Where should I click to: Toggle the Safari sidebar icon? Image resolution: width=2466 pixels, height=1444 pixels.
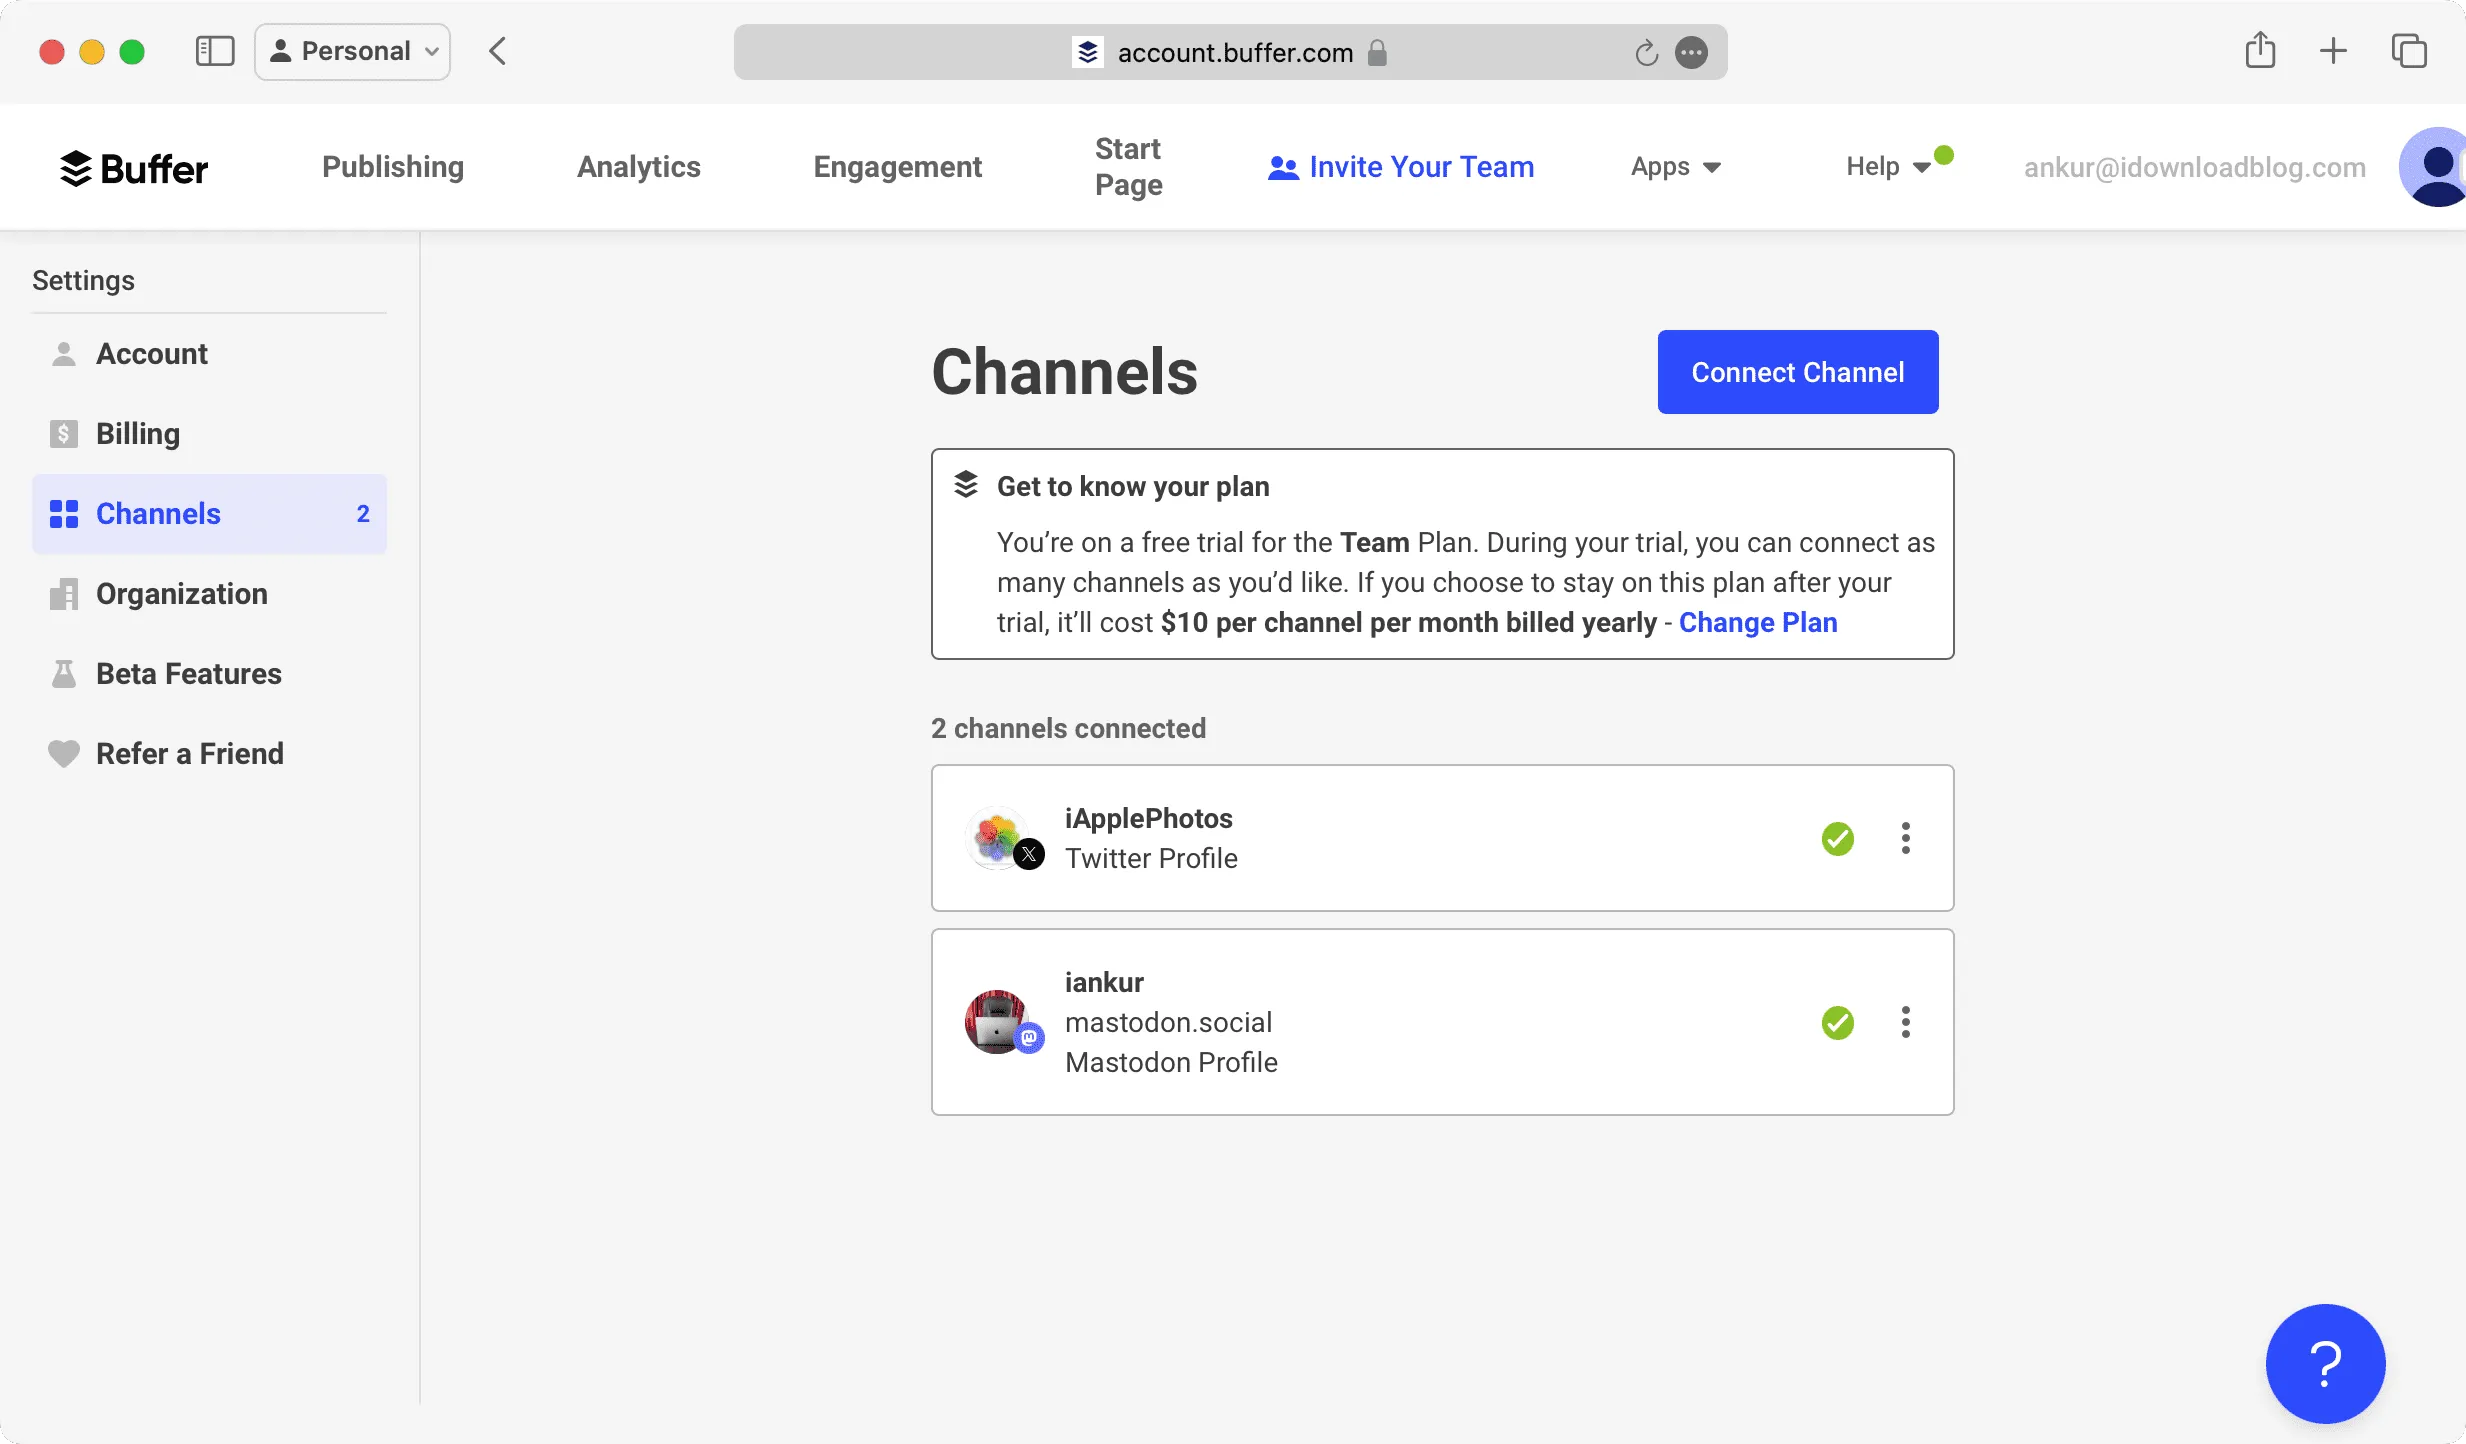click(x=214, y=51)
